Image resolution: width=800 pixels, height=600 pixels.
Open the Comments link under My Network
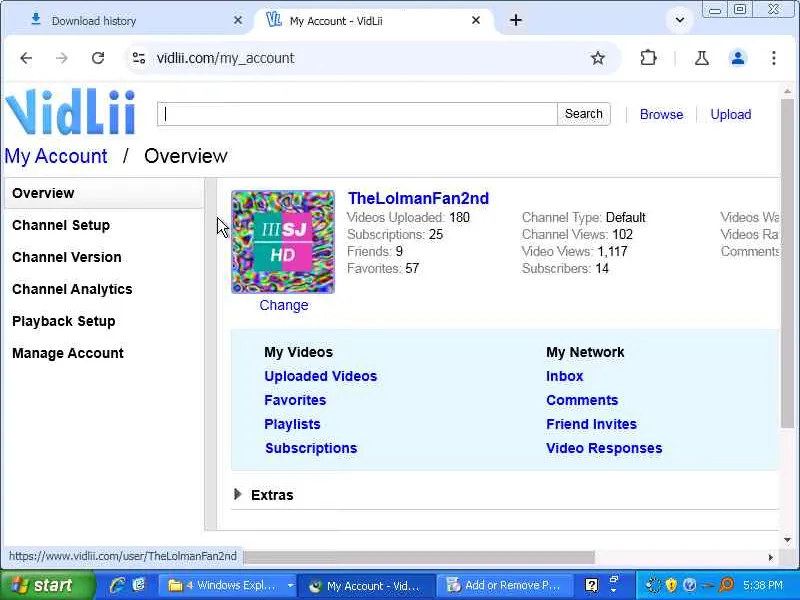click(x=582, y=401)
